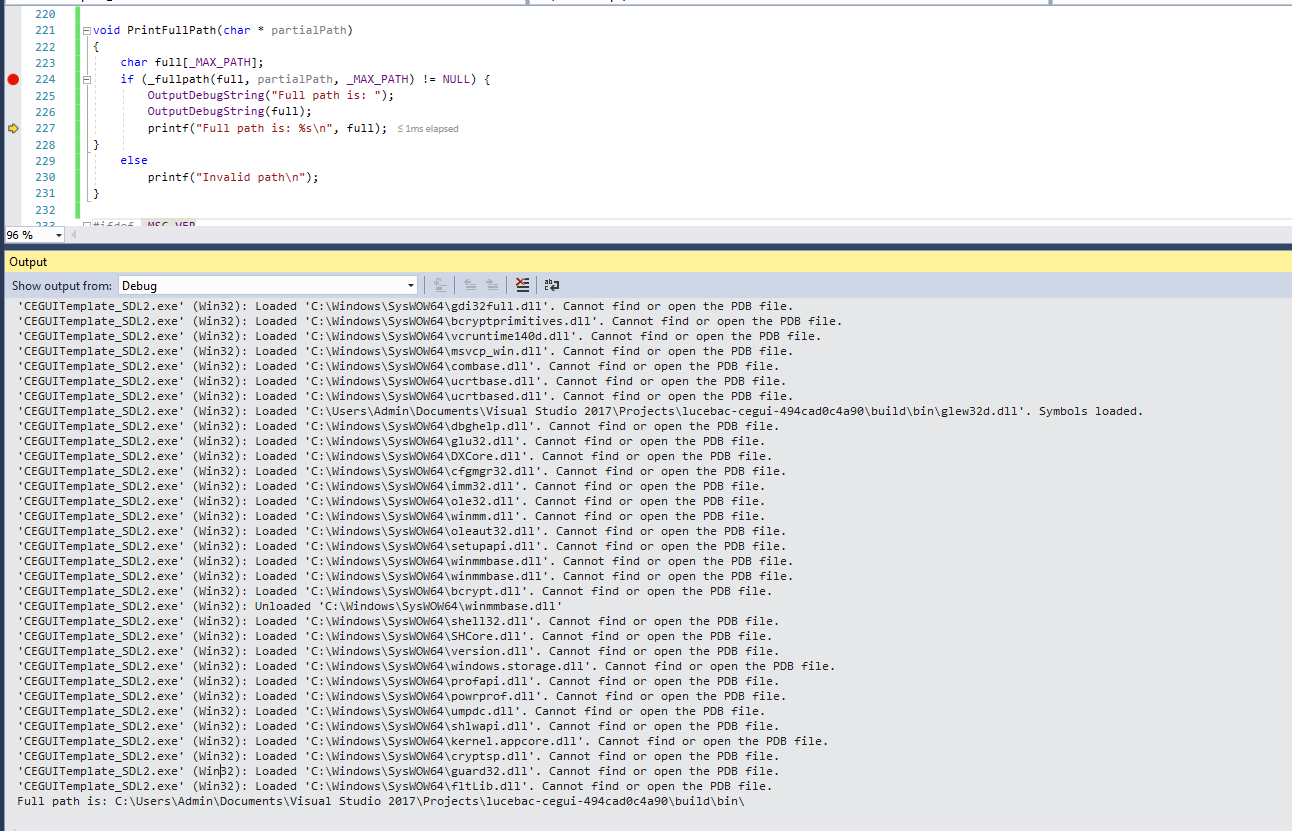
Task: Click the breakpoint margin at line 230
Action: pos(13,177)
